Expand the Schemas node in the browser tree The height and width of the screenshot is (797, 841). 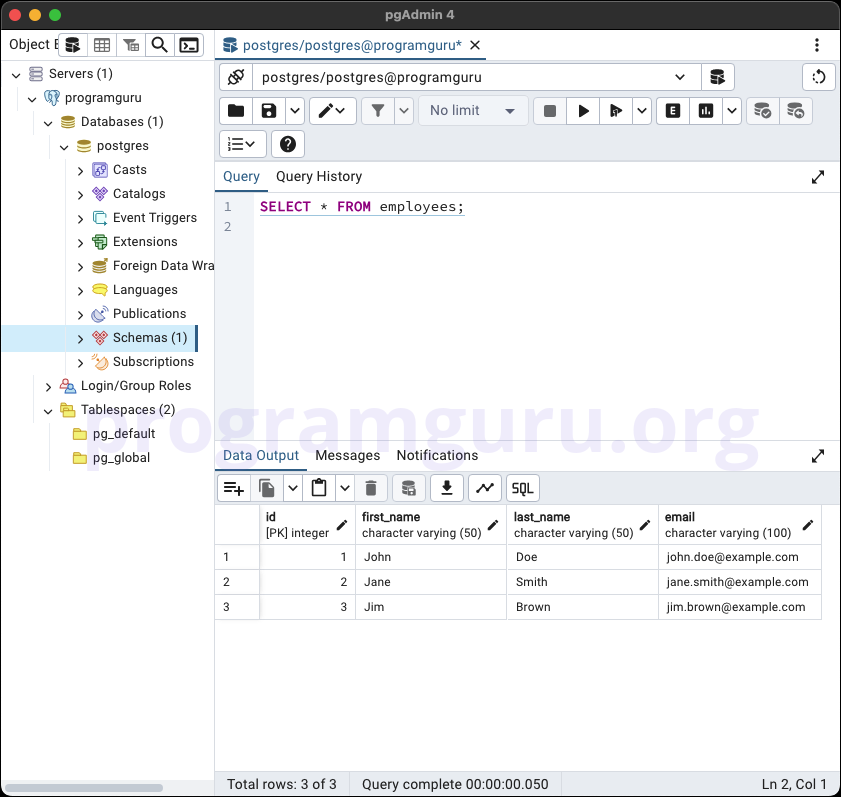point(82,337)
